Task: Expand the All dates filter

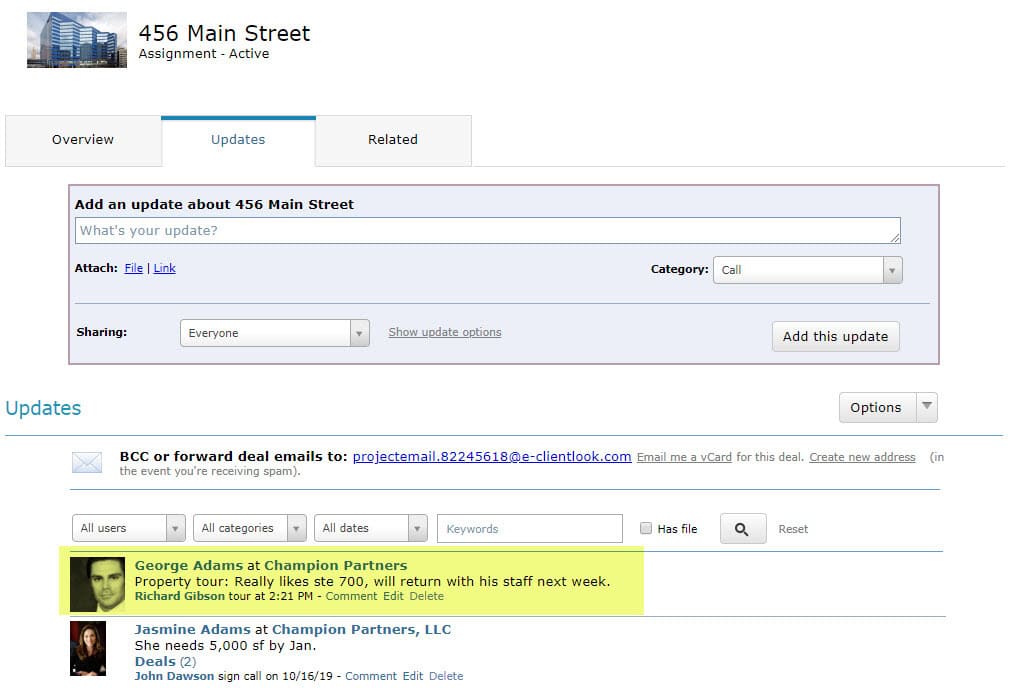Action: click(371, 528)
